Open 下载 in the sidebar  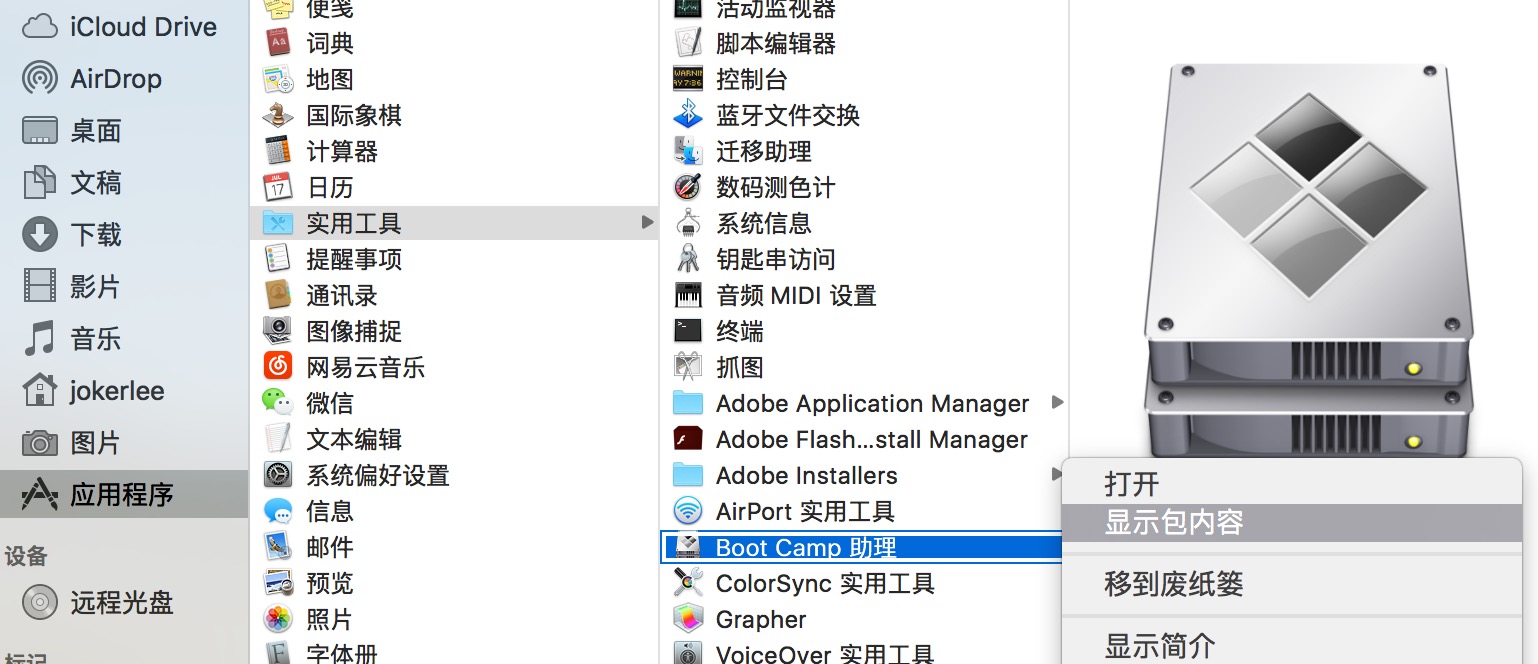point(72,235)
